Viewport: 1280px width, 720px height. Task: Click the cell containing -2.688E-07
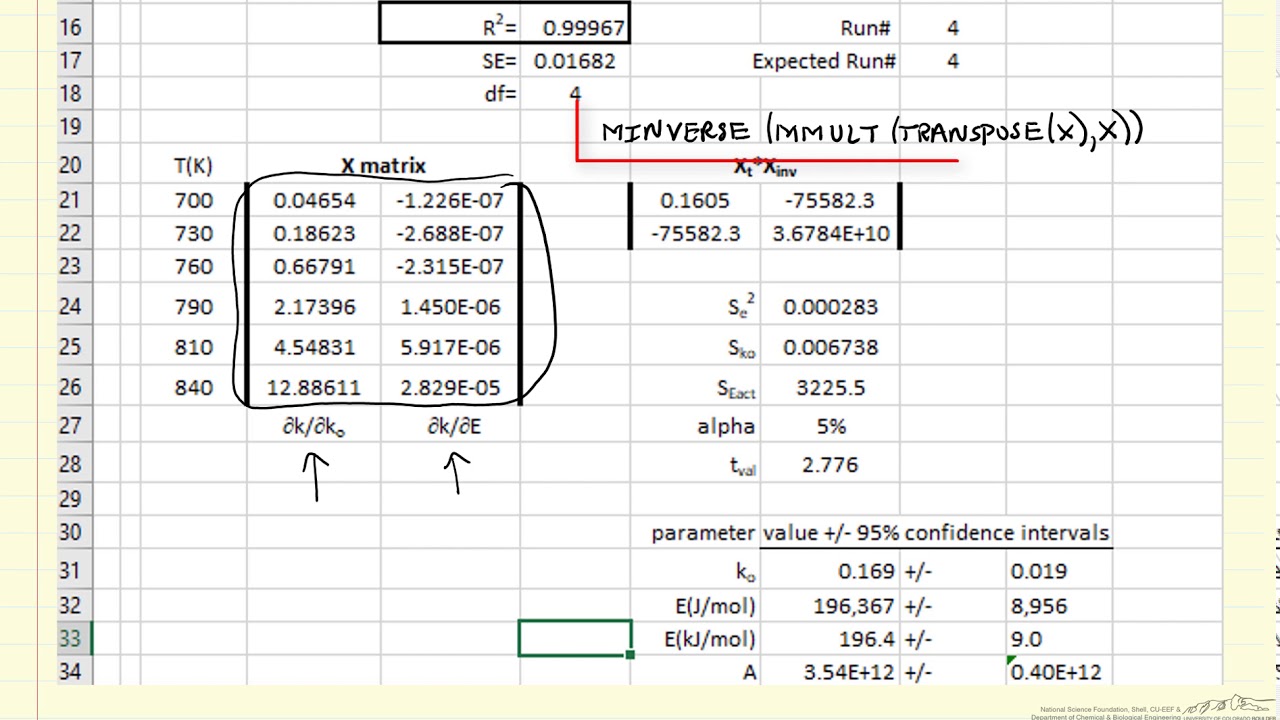tap(450, 233)
